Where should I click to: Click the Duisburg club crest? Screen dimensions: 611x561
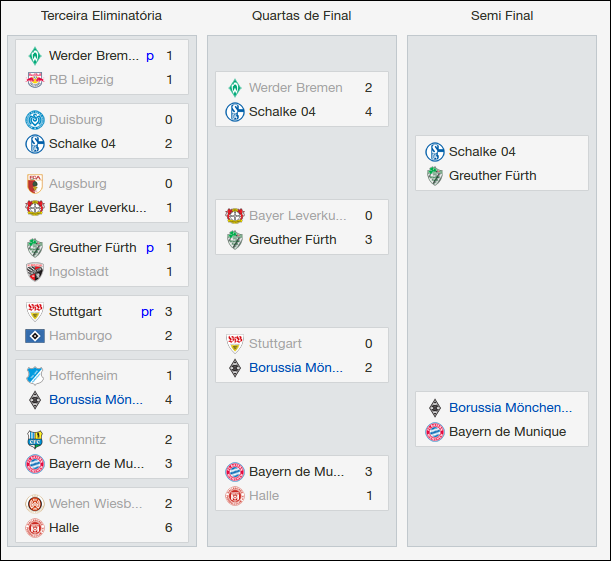[x=35, y=120]
